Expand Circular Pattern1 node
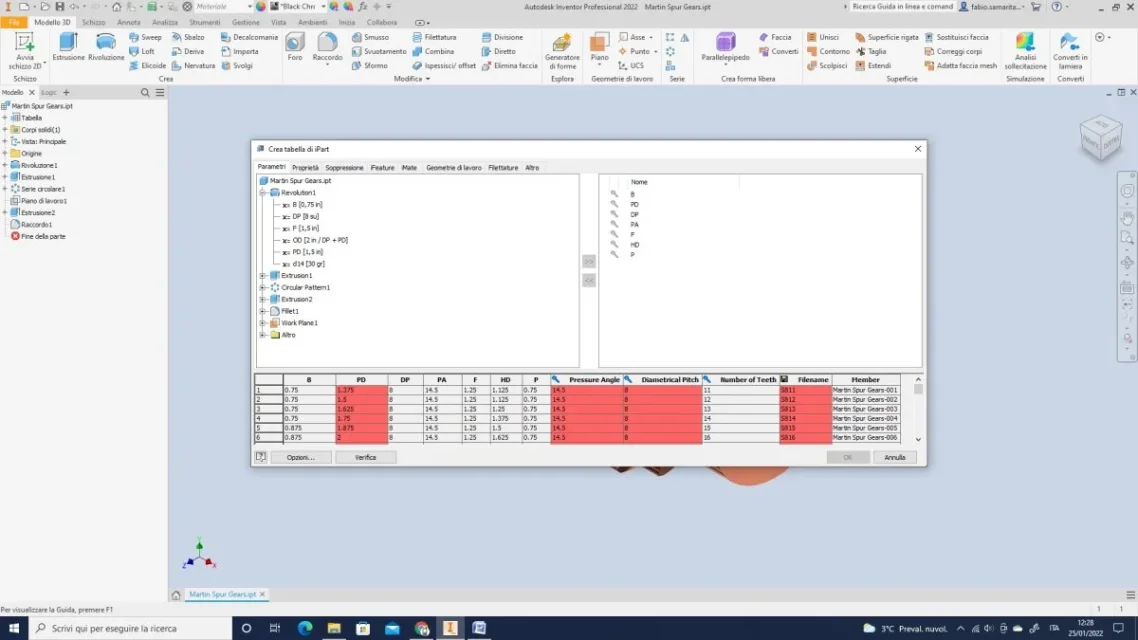Viewport: 1138px width, 640px height. (x=263, y=287)
